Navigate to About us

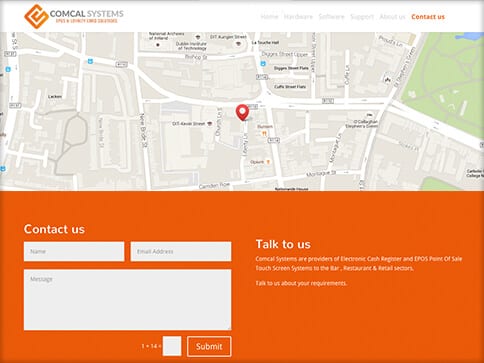coord(392,17)
